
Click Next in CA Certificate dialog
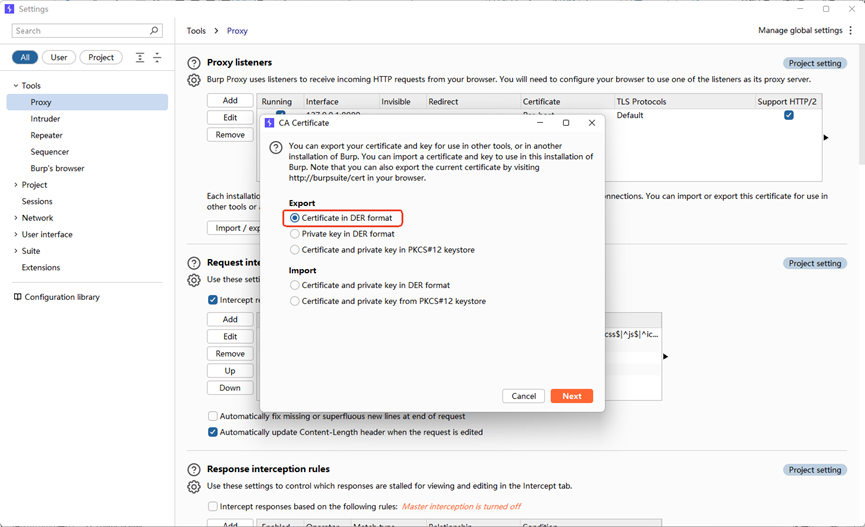pos(572,396)
